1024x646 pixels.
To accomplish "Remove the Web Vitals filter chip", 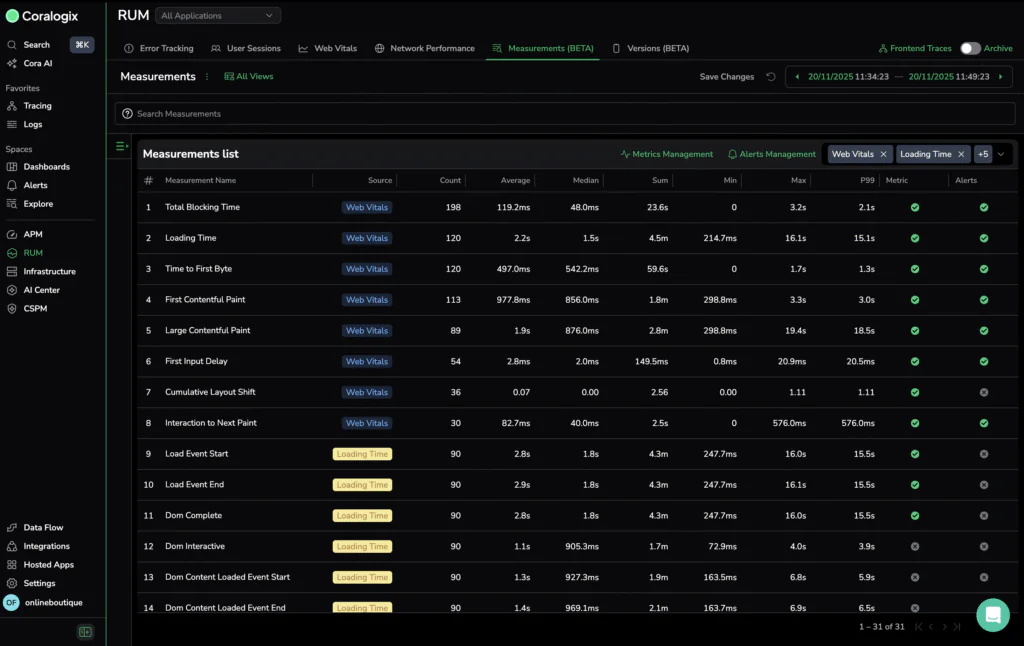I will tap(883, 154).
